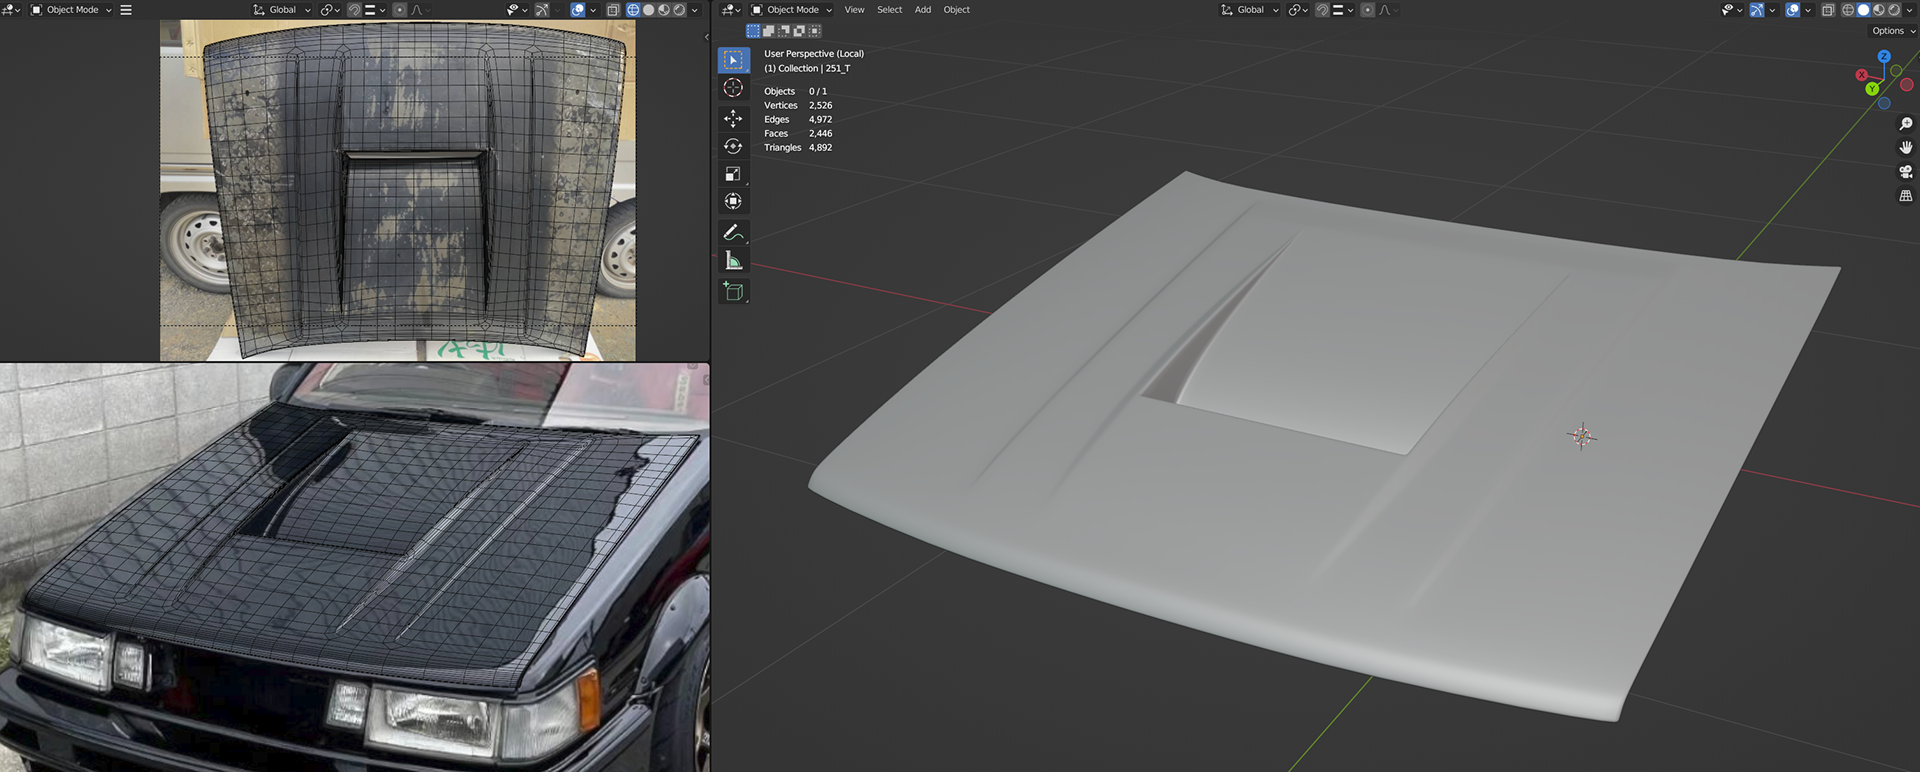Switch right viewport to Material Preview shading
The width and height of the screenshot is (1920, 772).
[x=1879, y=10]
